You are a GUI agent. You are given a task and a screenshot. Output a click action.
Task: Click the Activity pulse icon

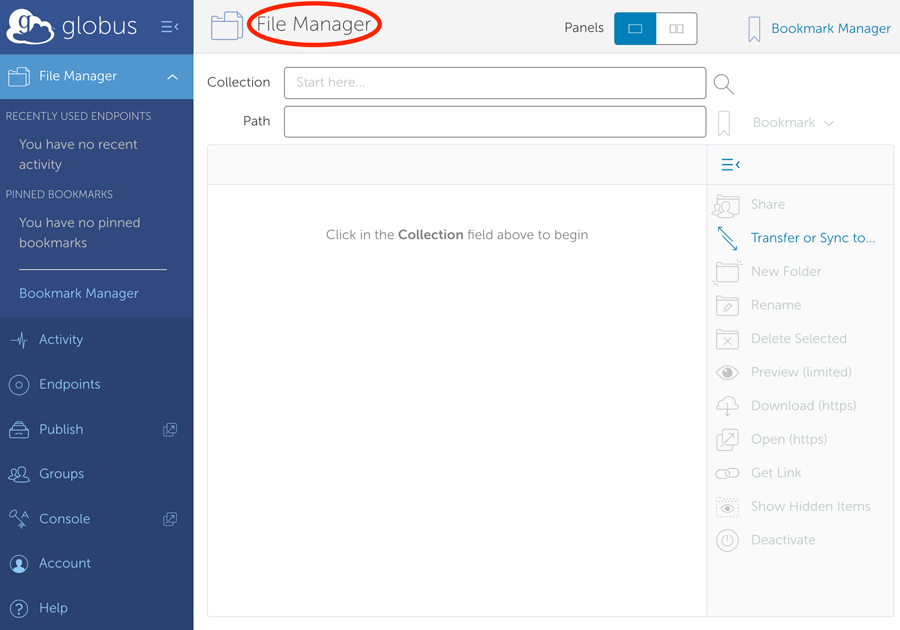19,340
